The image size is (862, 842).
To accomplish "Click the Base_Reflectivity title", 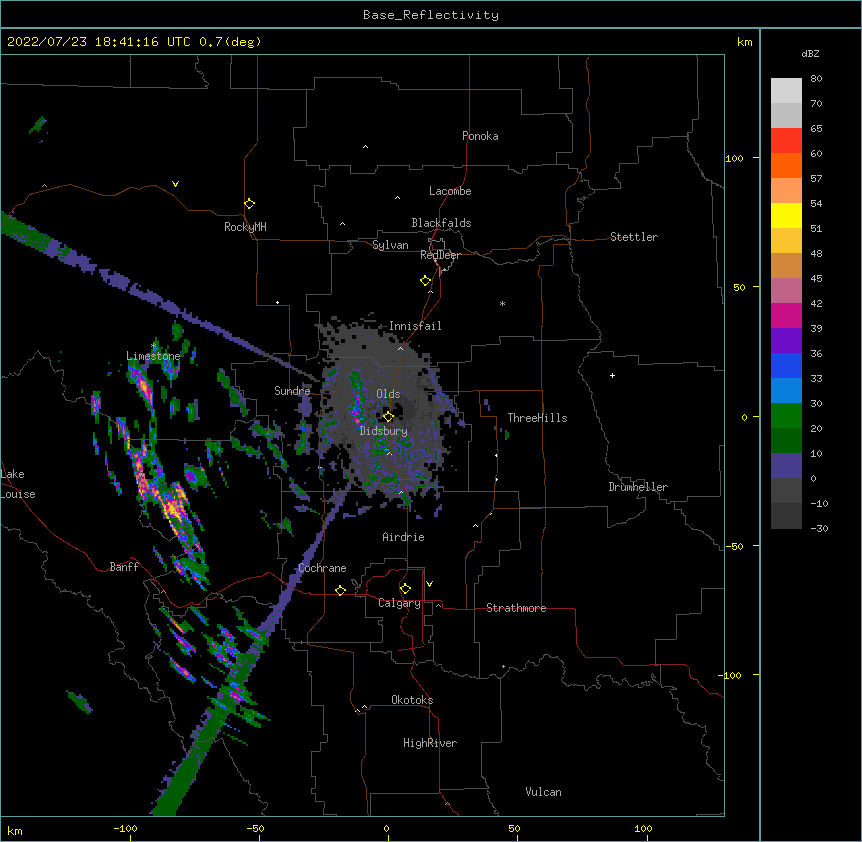I will click(431, 15).
